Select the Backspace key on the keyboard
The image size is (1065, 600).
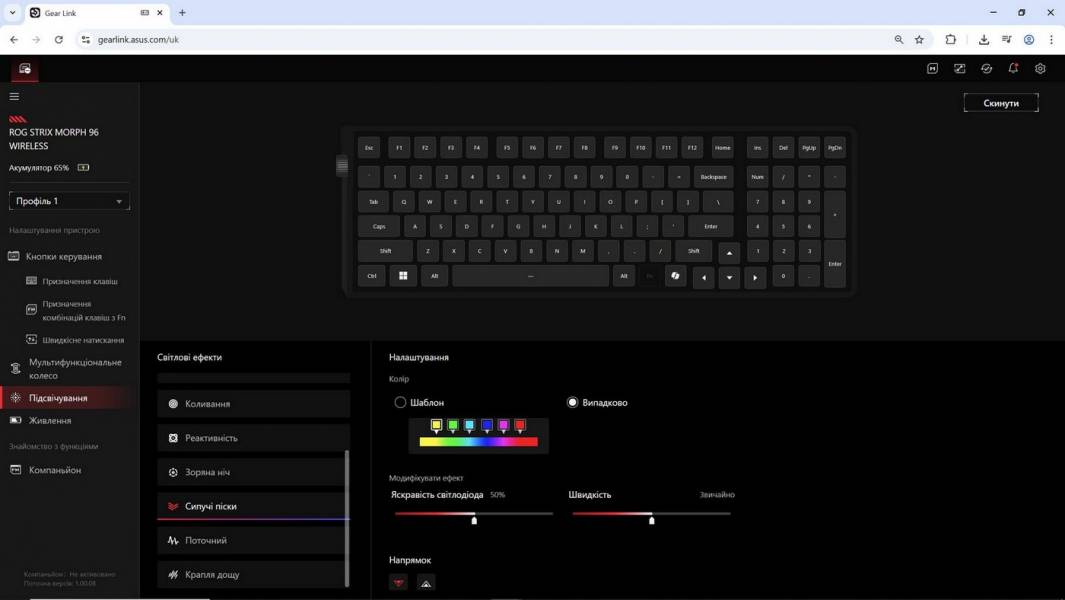713,177
